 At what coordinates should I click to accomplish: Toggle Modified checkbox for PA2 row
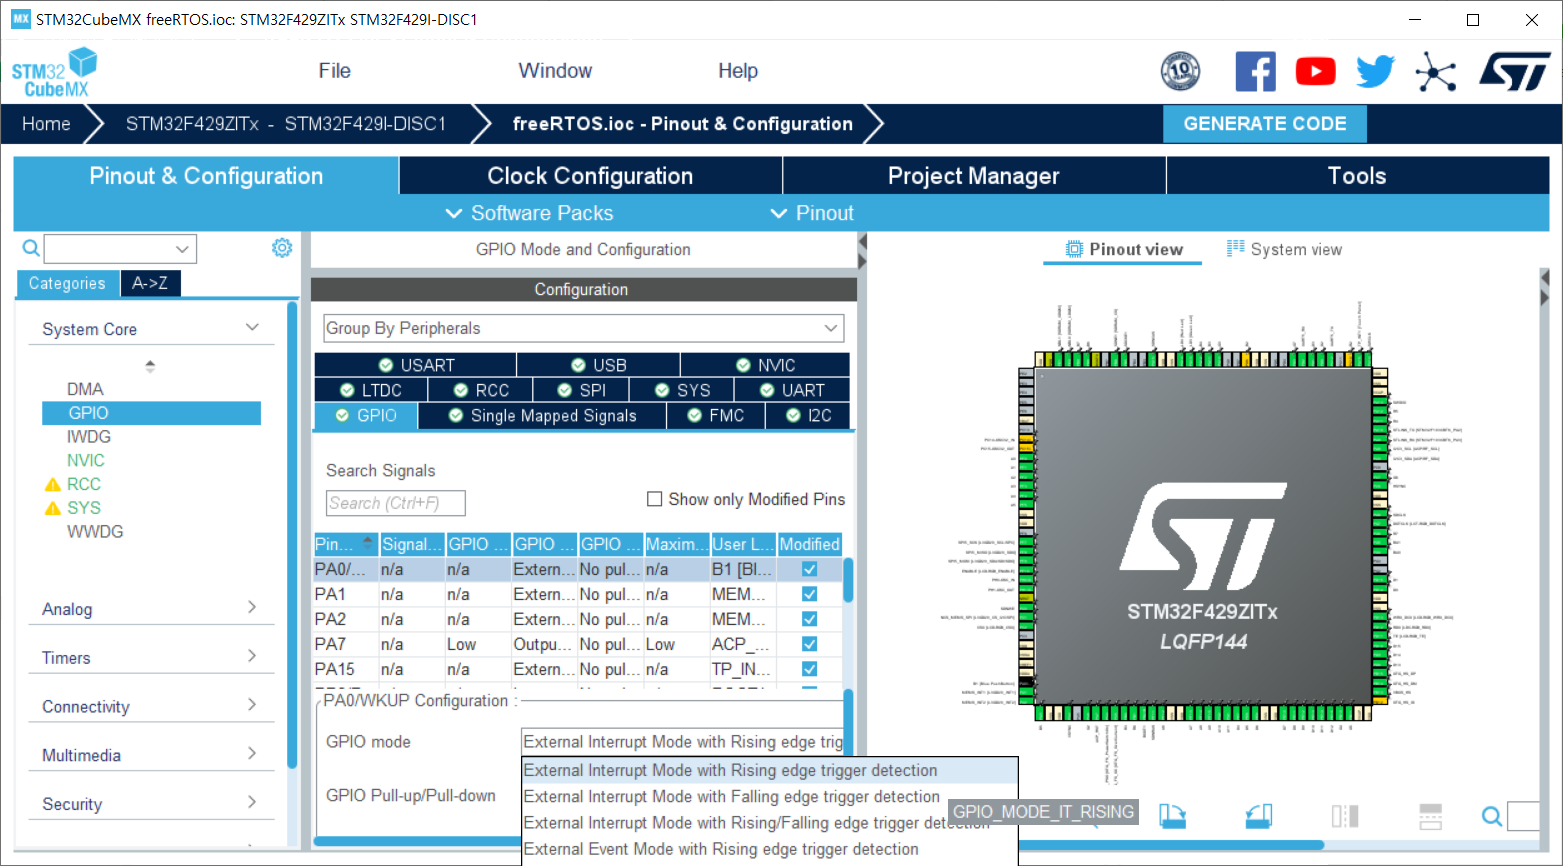810,619
